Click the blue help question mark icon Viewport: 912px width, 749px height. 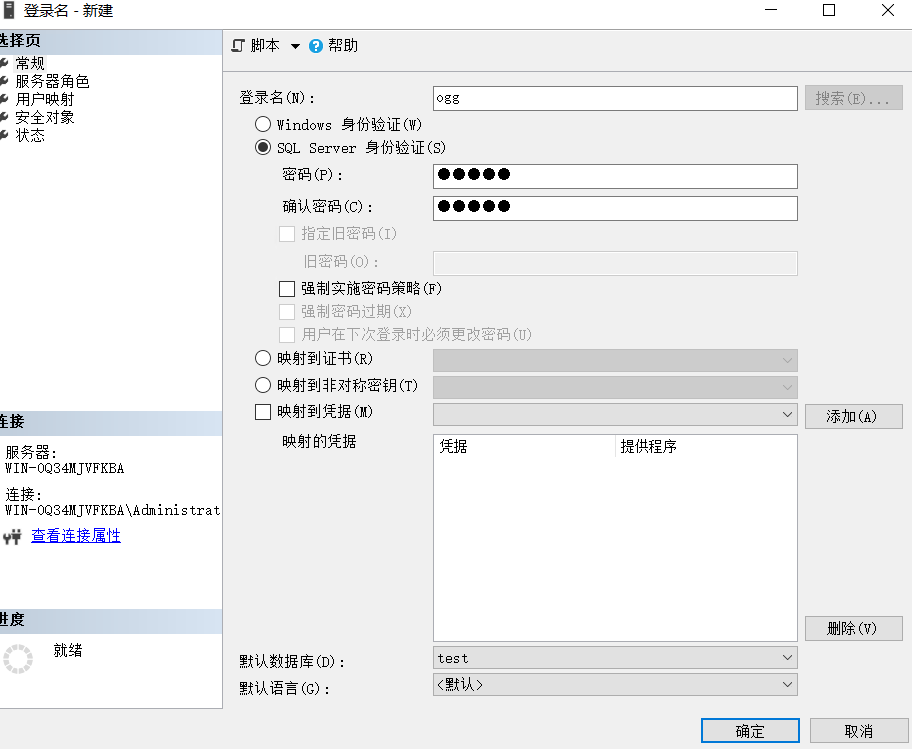(316, 46)
